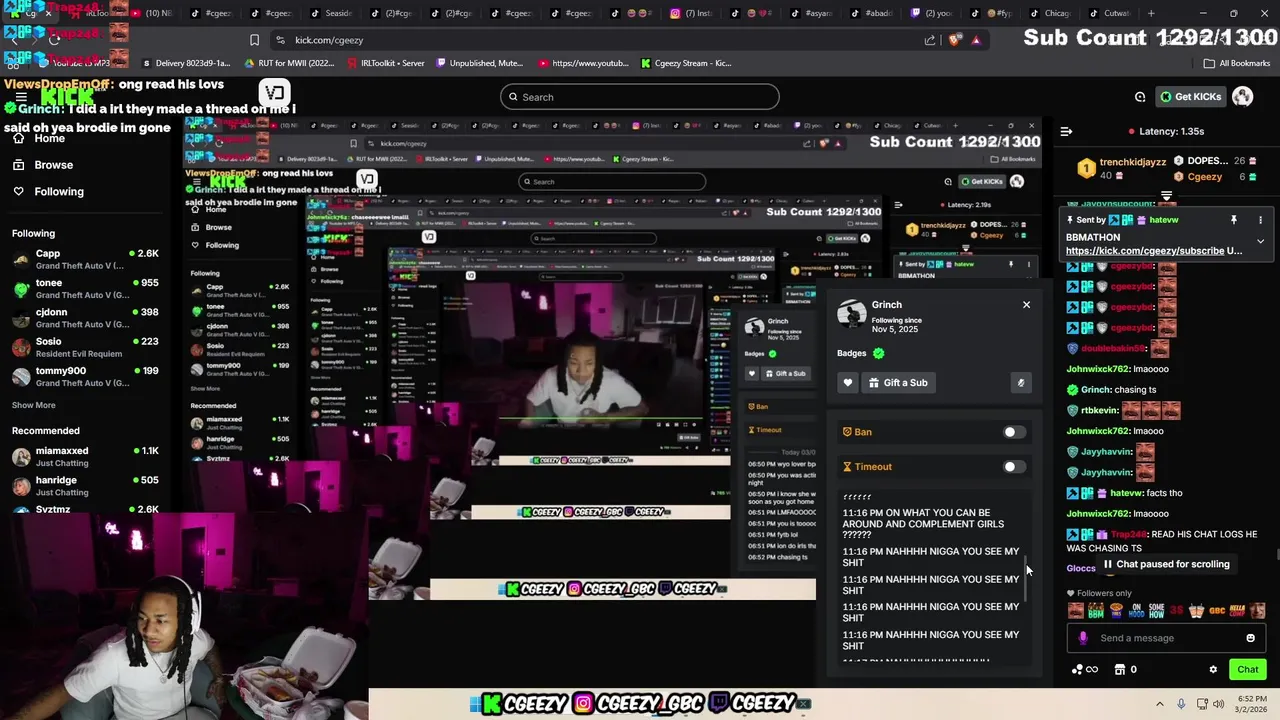Go to Home in sidebar
Viewport: 1280px width, 720px height.
[x=40, y=138]
